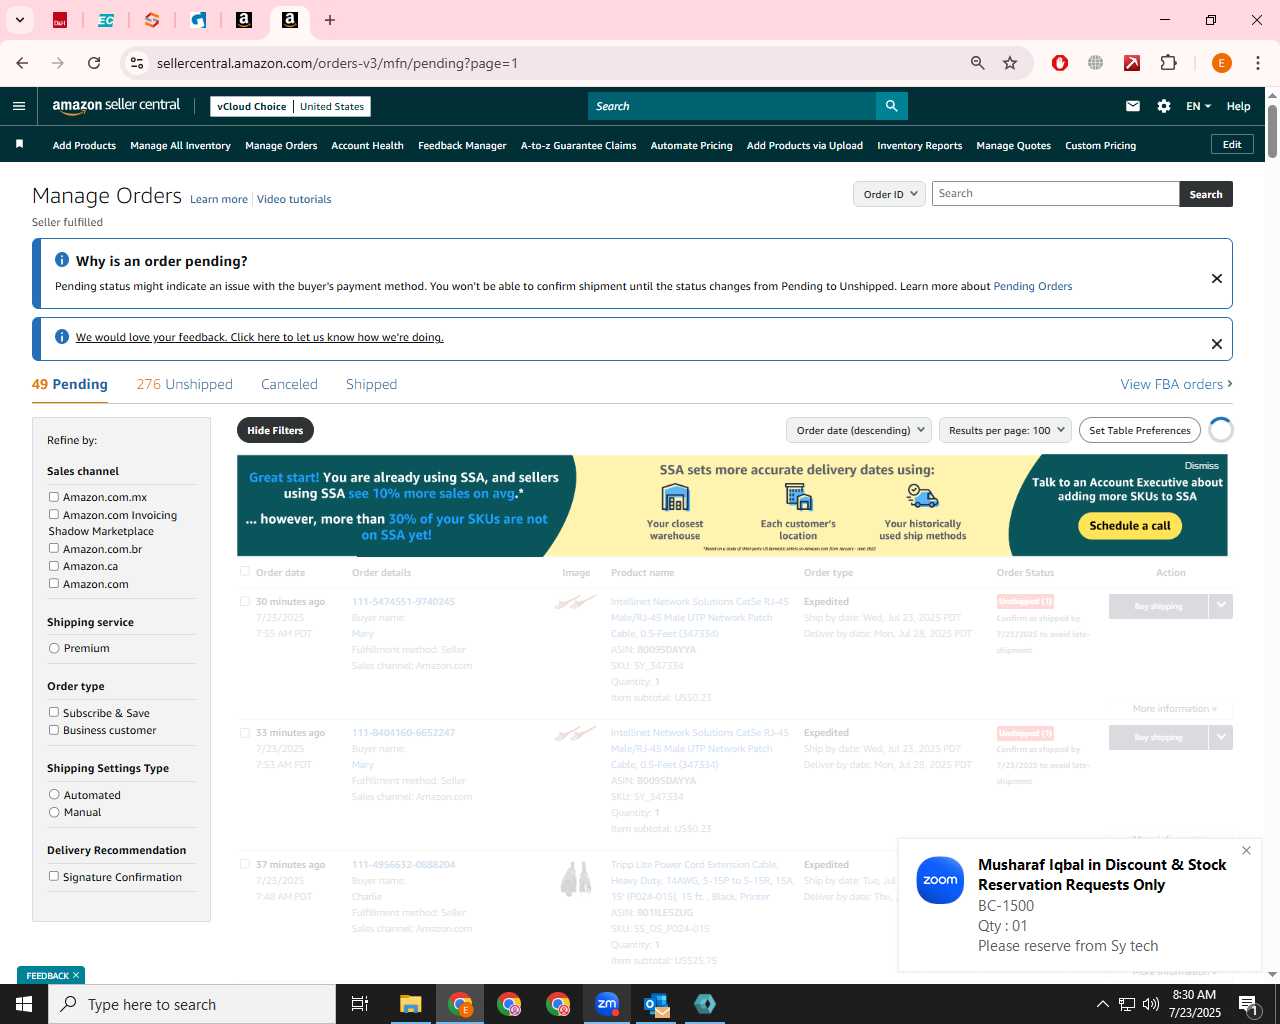Open the tab search dropdown arrow
This screenshot has width=1280, height=1024.
point(19,20)
